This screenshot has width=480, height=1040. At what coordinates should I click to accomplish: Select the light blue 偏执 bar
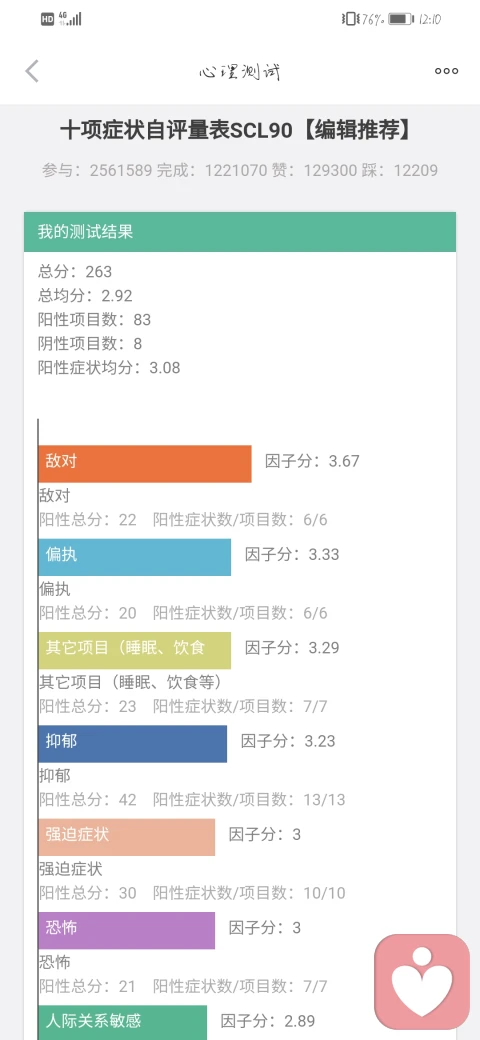[x=135, y=556]
